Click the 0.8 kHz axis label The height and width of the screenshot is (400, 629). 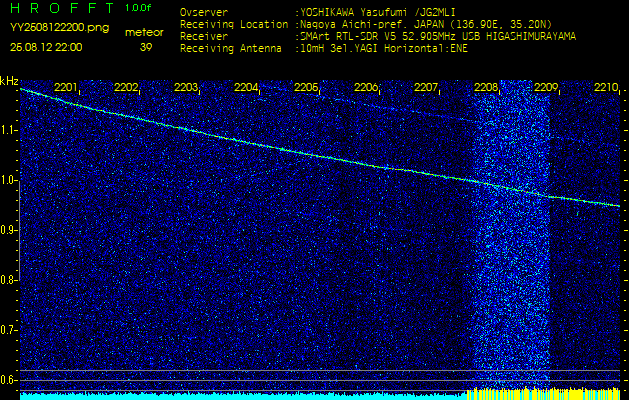pos(9,280)
